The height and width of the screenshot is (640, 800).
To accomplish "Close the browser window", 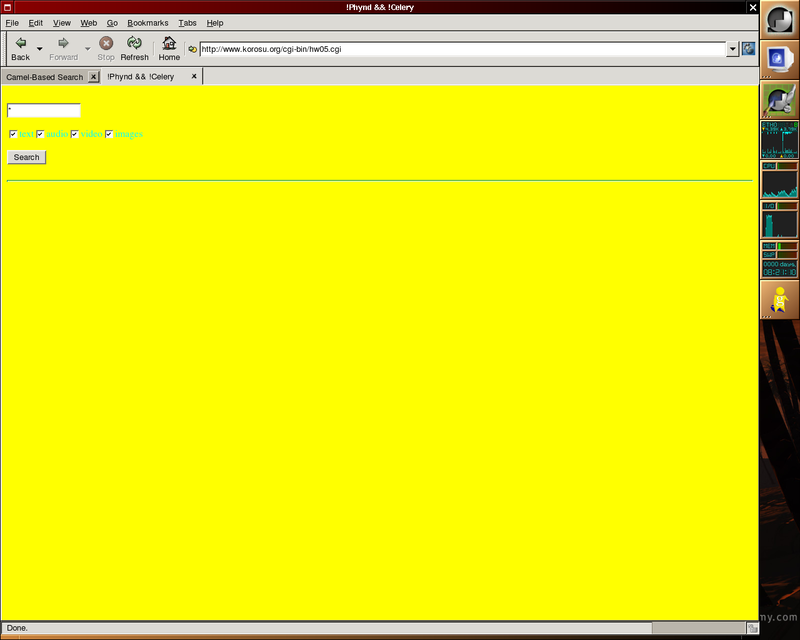I will [x=753, y=7].
